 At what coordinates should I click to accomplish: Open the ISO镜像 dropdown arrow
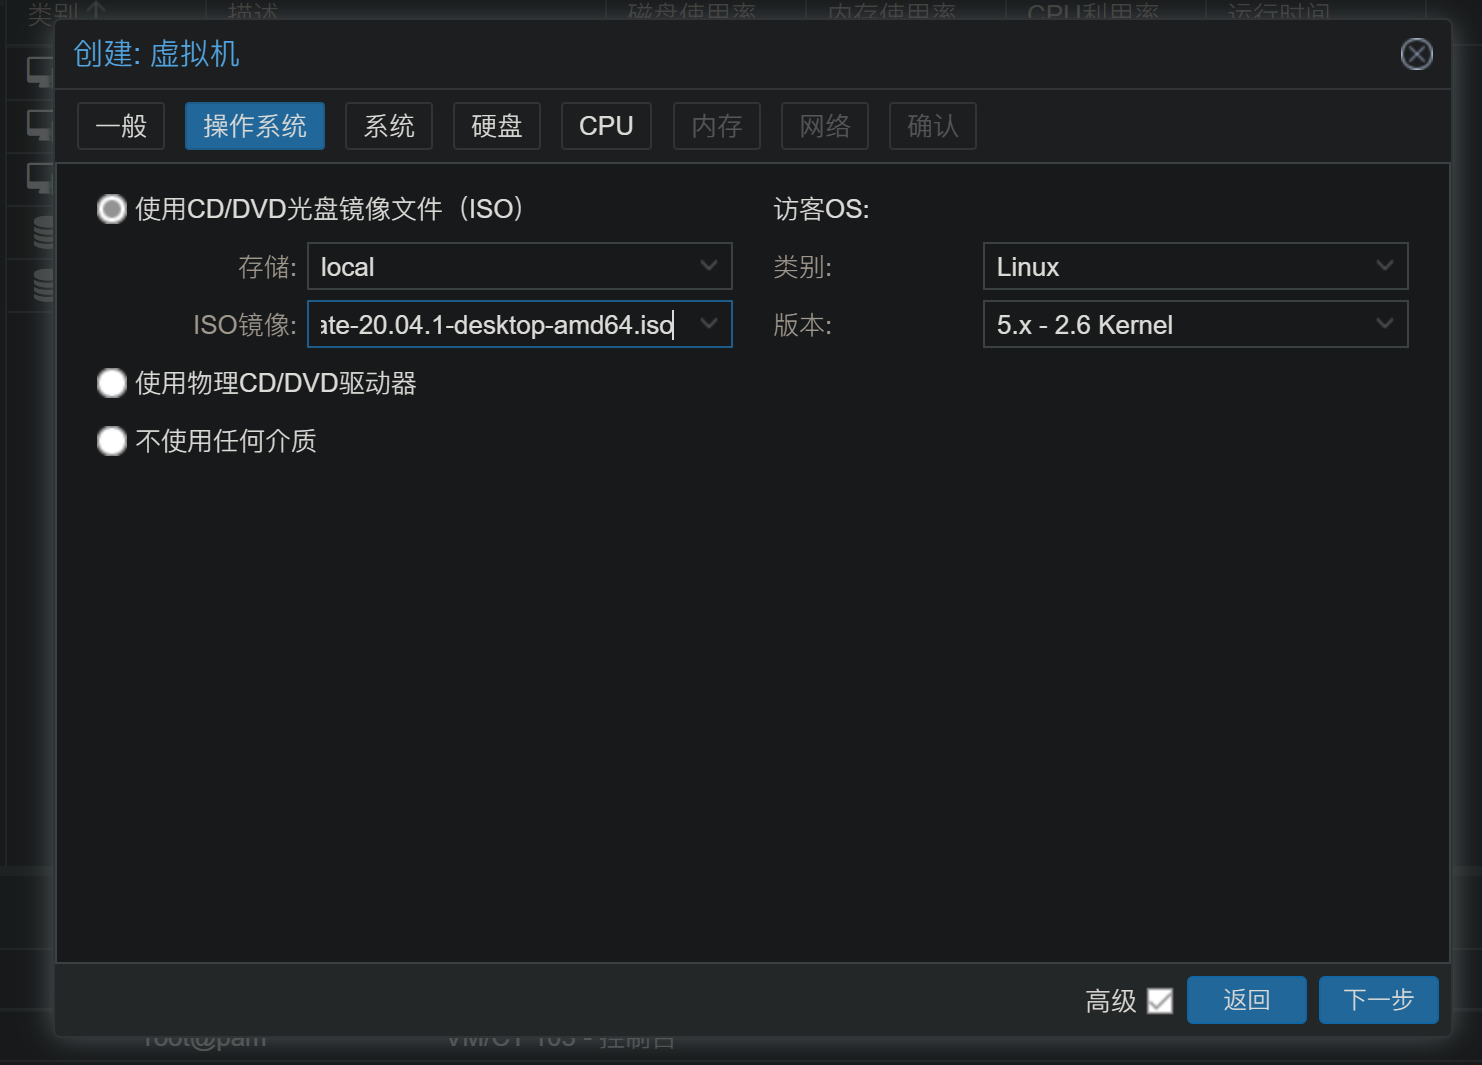pos(709,324)
